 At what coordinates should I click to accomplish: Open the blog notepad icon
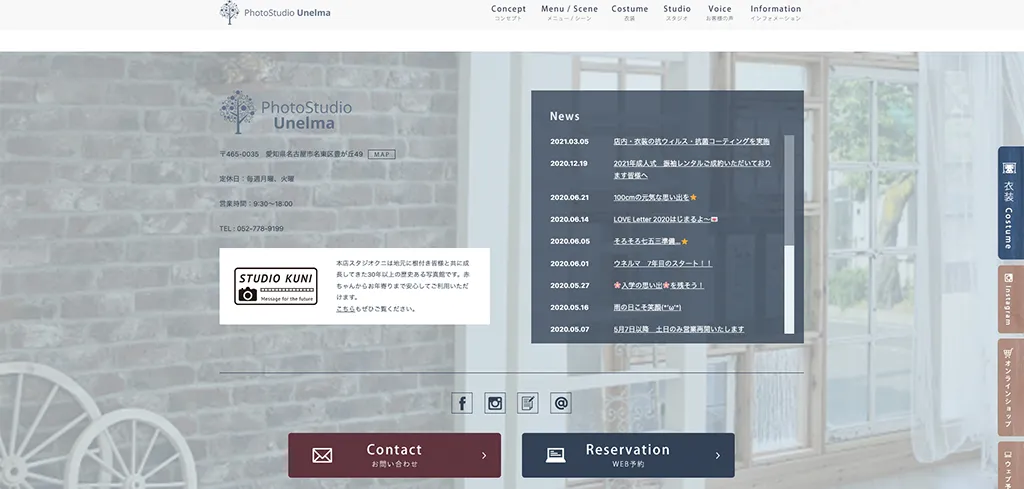(528, 403)
